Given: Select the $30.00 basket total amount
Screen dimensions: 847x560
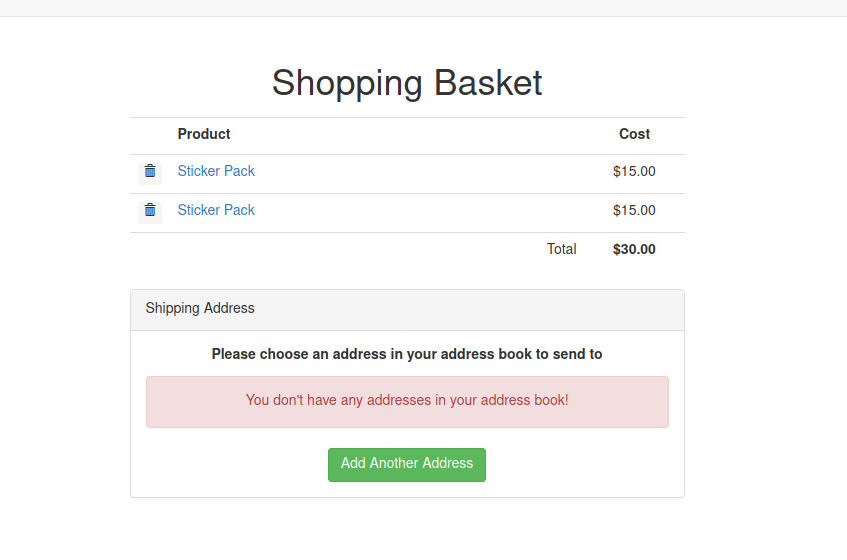Looking at the screenshot, I should pos(634,249).
